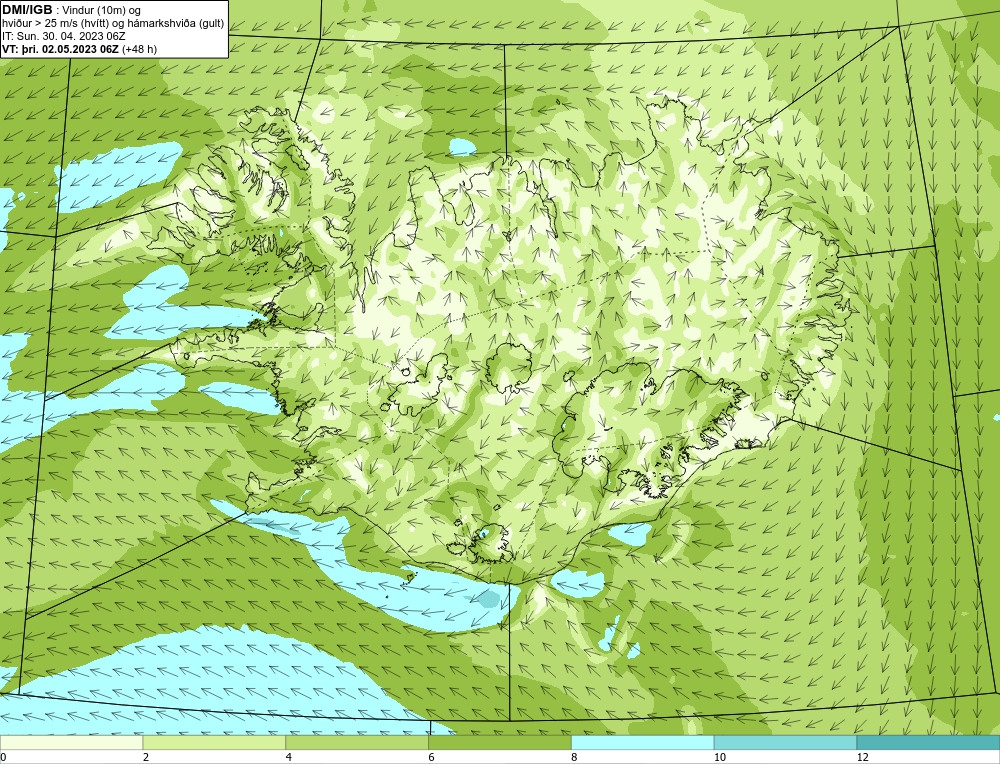Select the "VT: þri. 02.05.2023 06Z" valid time

pyautogui.click(x=61, y=49)
